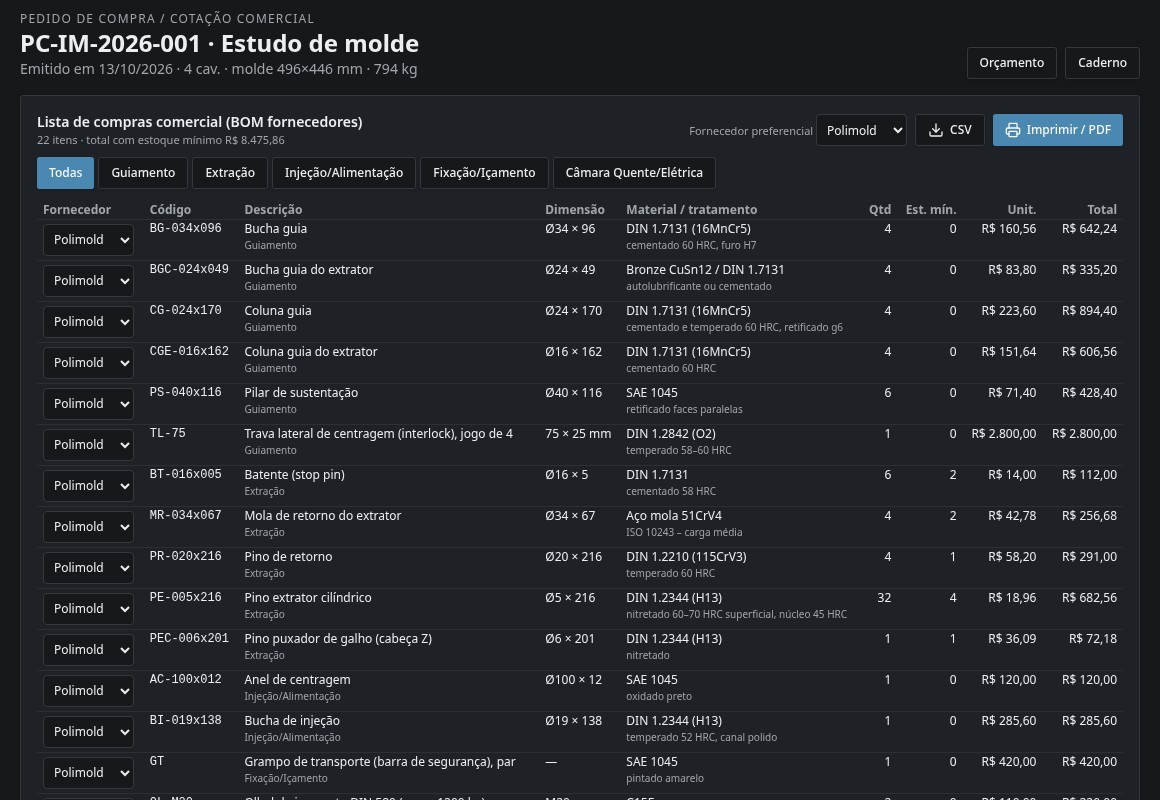The height and width of the screenshot is (800, 1160).
Task: Switch to the Câmara Quente/Elétrica tab
Action: tap(634, 172)
